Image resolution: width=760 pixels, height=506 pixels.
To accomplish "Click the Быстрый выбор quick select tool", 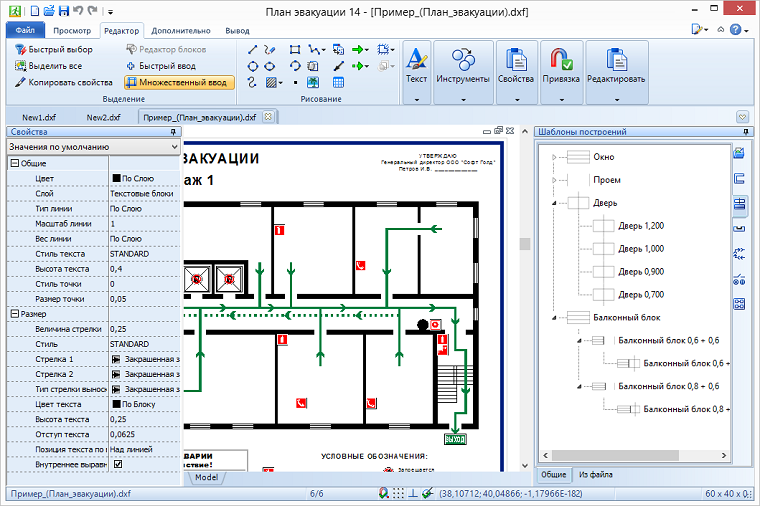I will click(55, 48).
